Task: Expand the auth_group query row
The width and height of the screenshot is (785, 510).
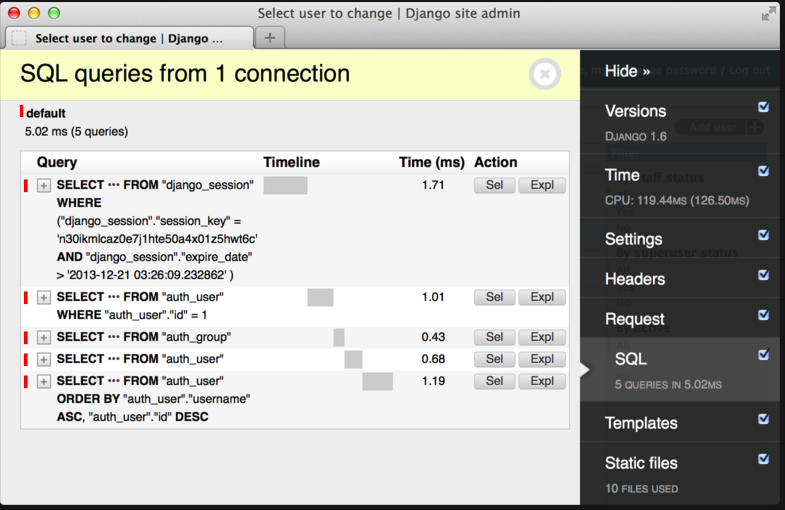Action: (x=44, y=338)
